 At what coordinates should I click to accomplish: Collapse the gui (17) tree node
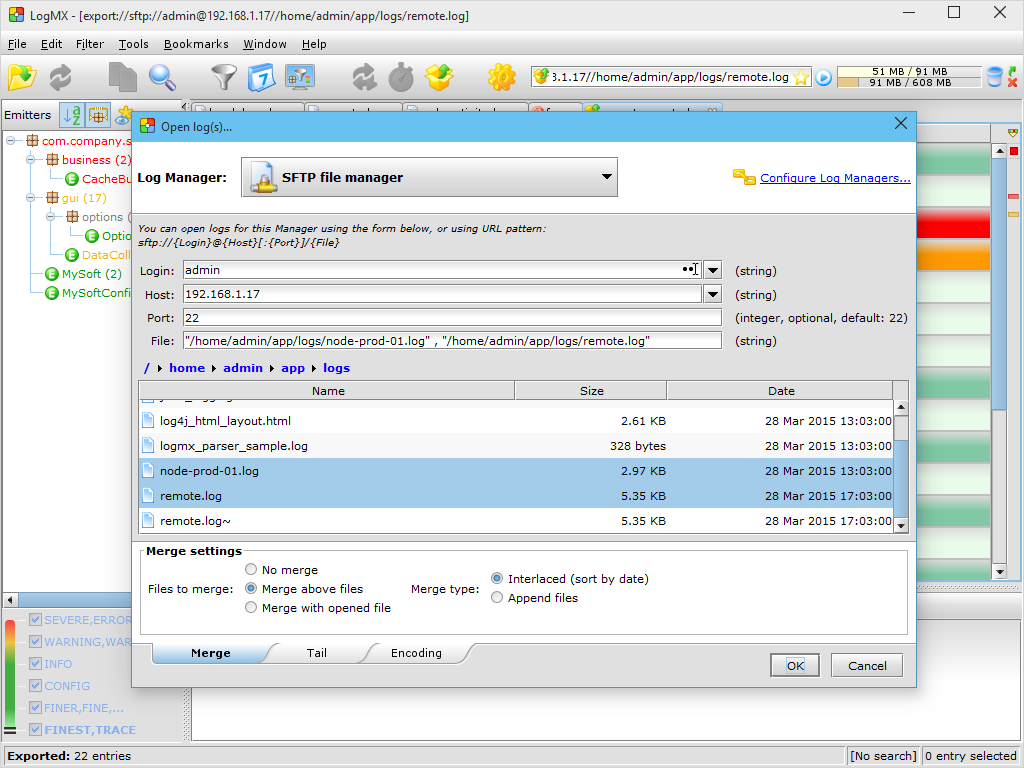(30, 197)
